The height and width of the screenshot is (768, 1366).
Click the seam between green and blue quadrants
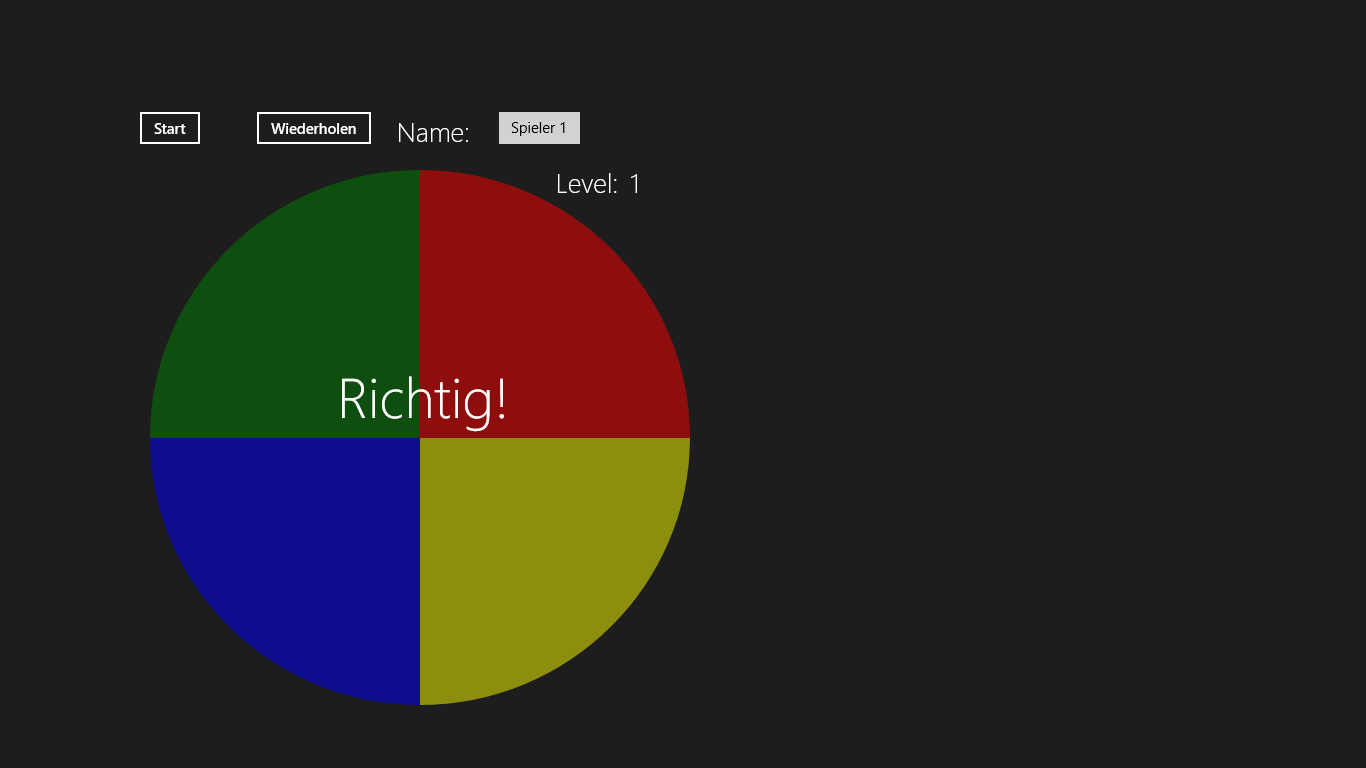[285, 438]
